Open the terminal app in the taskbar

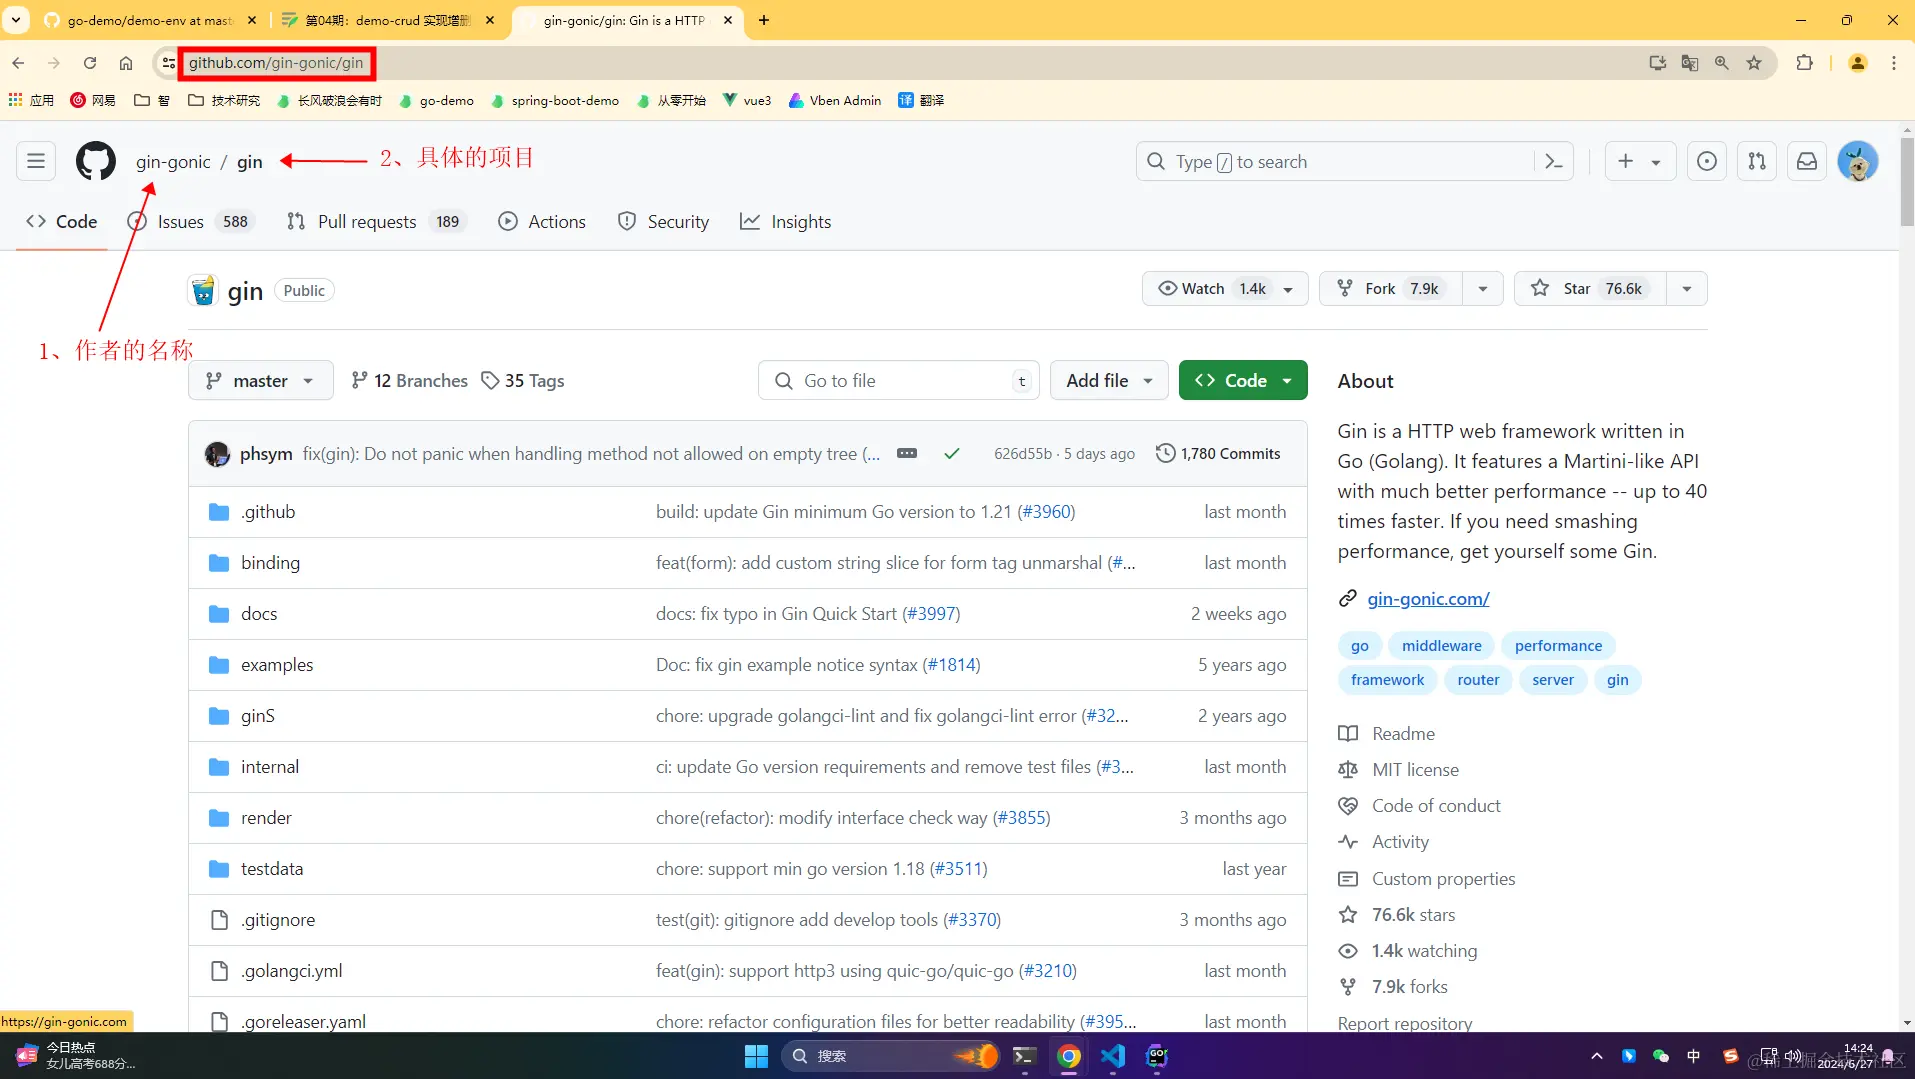[x=1024, y=1056]
